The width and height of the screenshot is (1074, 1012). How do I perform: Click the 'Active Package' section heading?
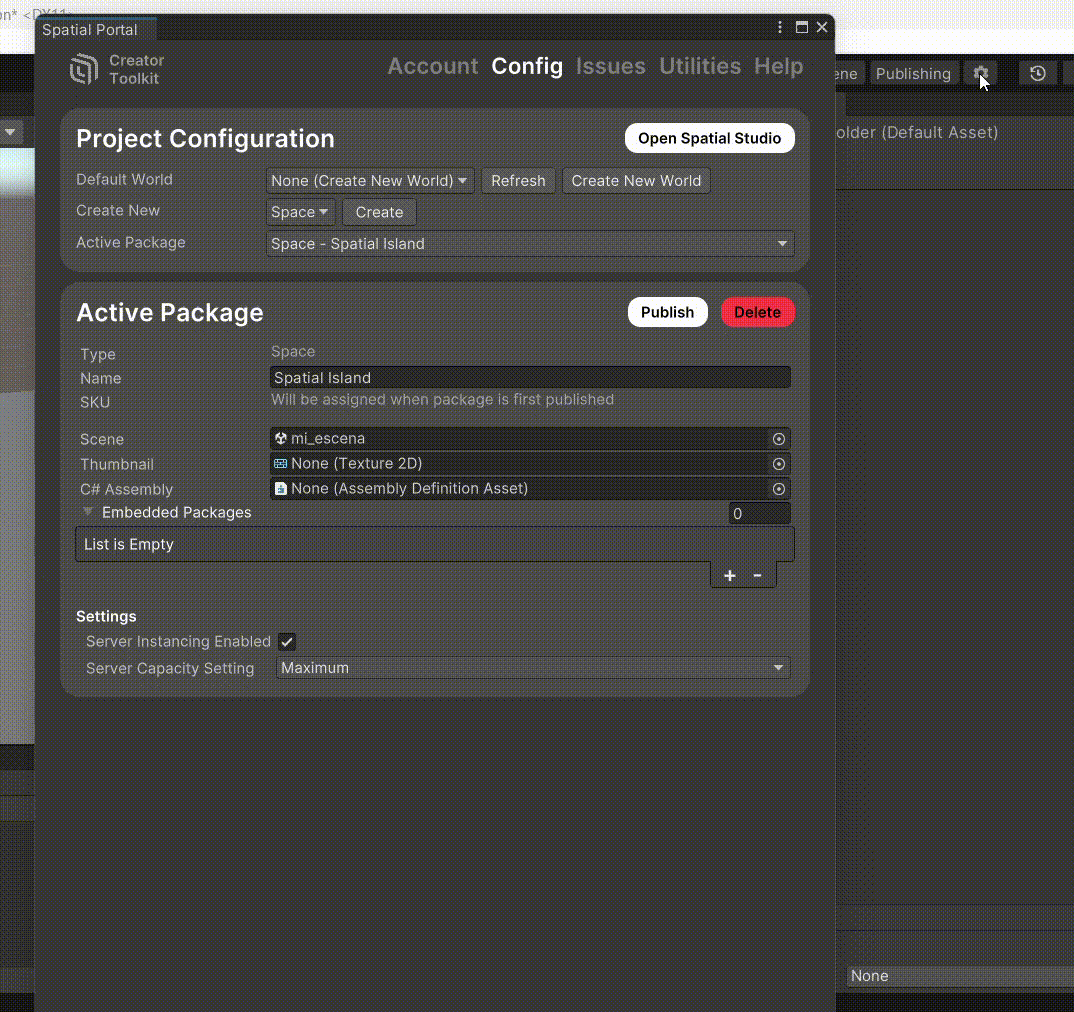click(x=170, y=312)
